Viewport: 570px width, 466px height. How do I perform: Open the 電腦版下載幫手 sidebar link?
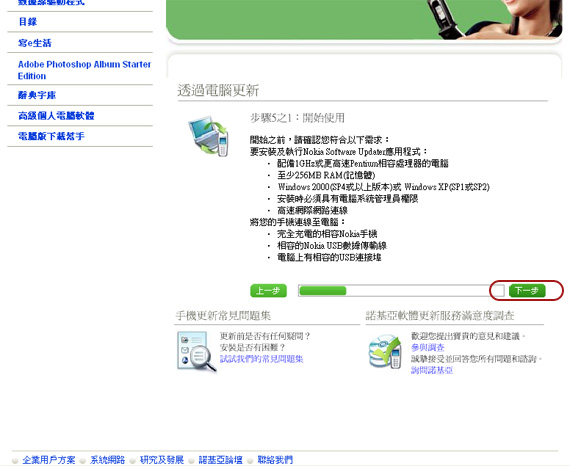coord(51,136)
